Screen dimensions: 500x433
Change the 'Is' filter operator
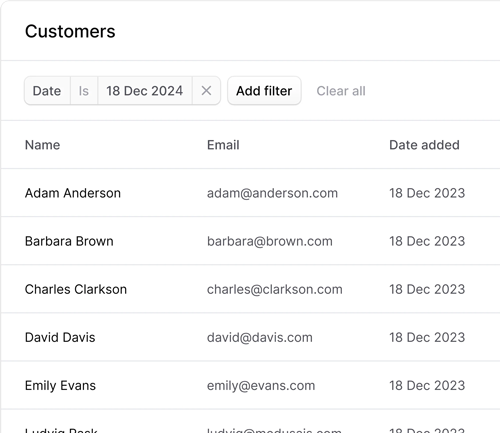click(x=84, y=91)
